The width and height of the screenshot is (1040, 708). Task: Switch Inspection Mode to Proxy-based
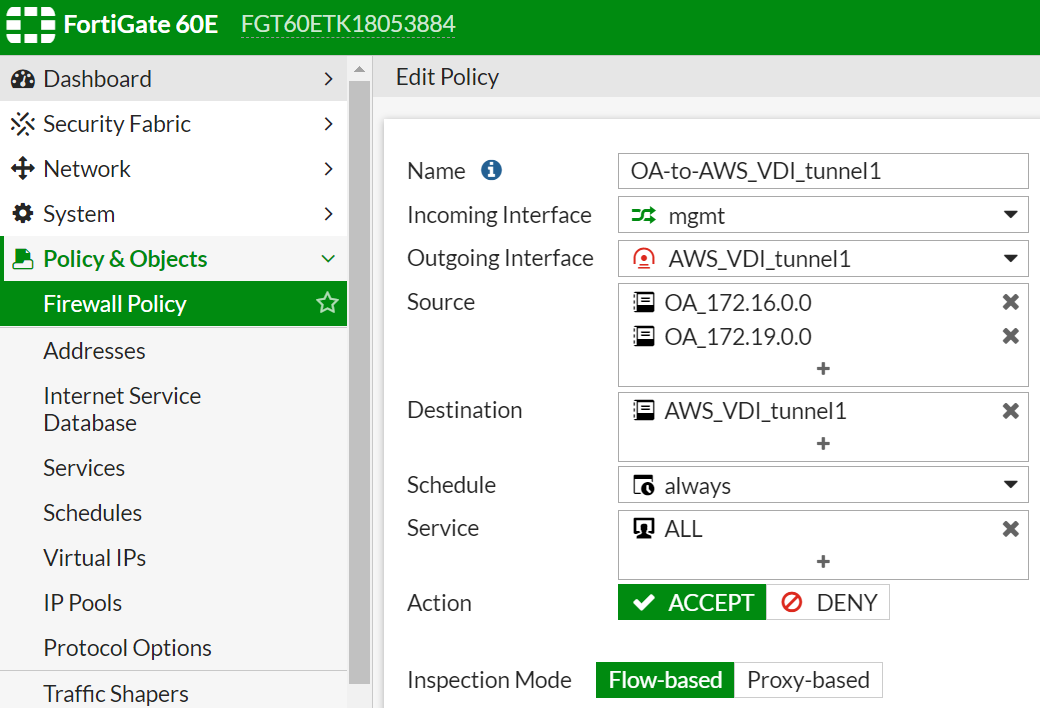[808, 681]
